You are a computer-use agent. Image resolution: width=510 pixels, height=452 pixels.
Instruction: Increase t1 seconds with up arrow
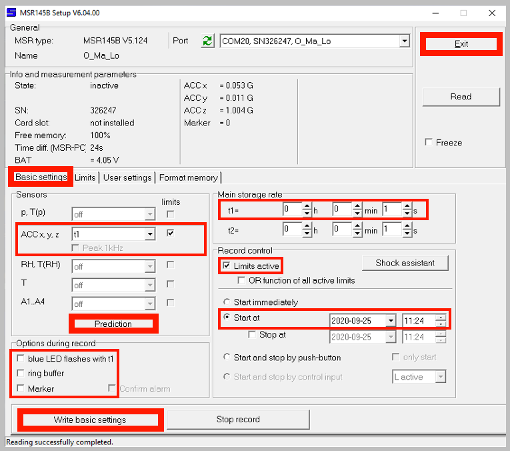tap(407, 206)
